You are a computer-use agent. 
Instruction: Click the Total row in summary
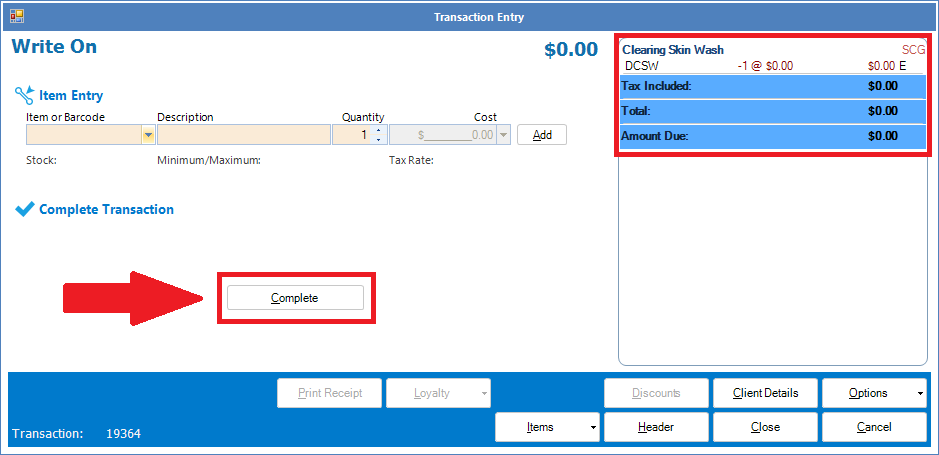[x=772, y=111]
